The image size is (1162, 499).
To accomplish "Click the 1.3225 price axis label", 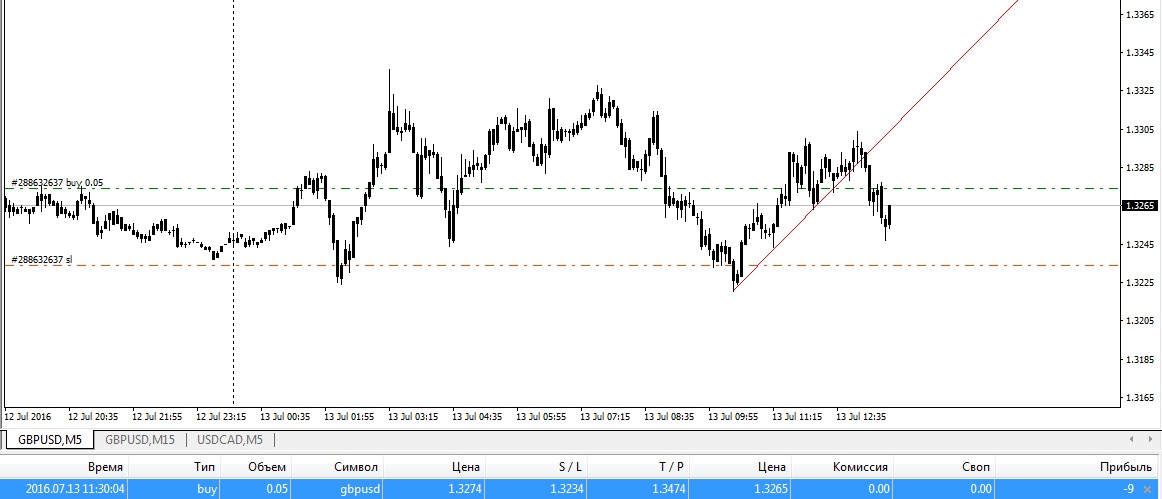I will point(1141,282).
